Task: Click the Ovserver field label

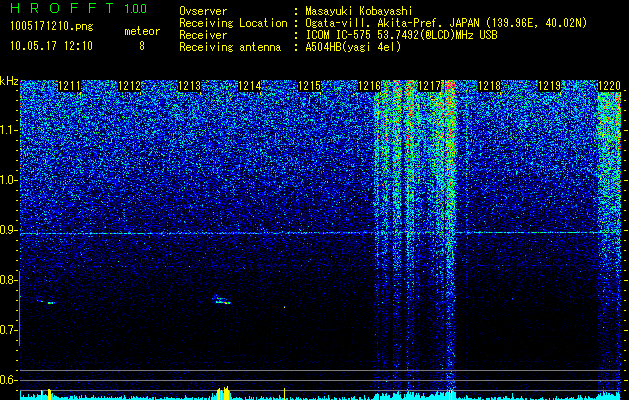Action: (203, 11)
